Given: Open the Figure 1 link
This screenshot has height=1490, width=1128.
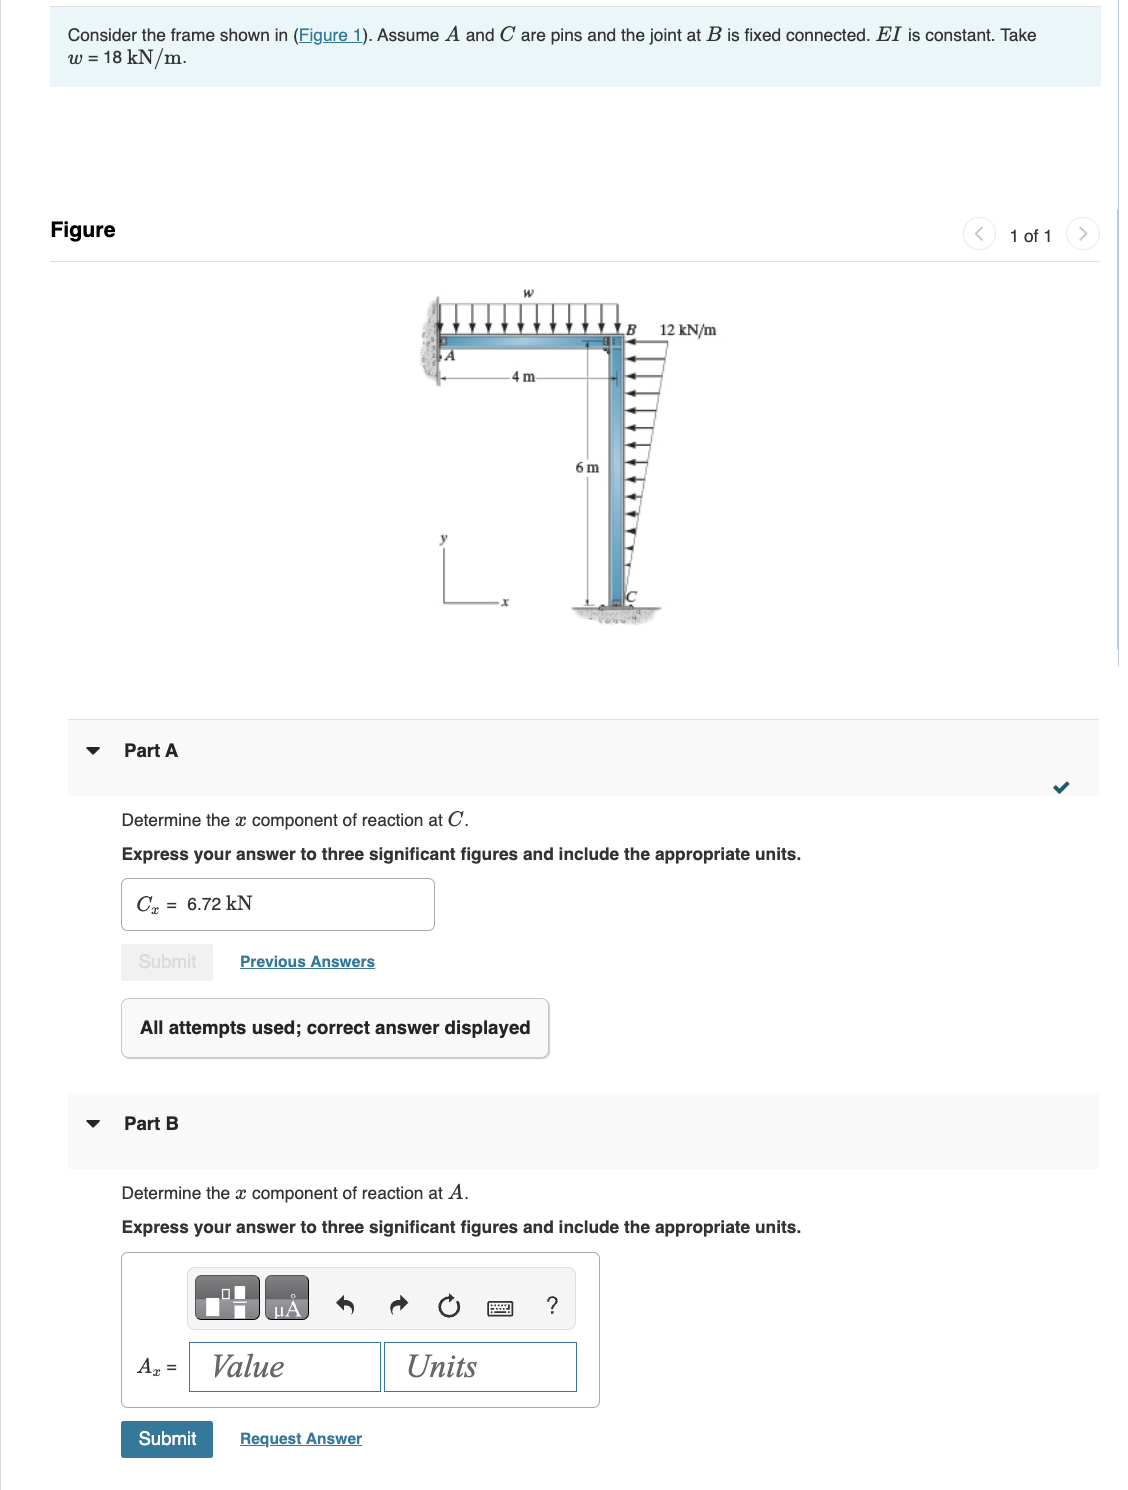Looking at the screenshot, I should pyautogui.click(x=331, y=35).
